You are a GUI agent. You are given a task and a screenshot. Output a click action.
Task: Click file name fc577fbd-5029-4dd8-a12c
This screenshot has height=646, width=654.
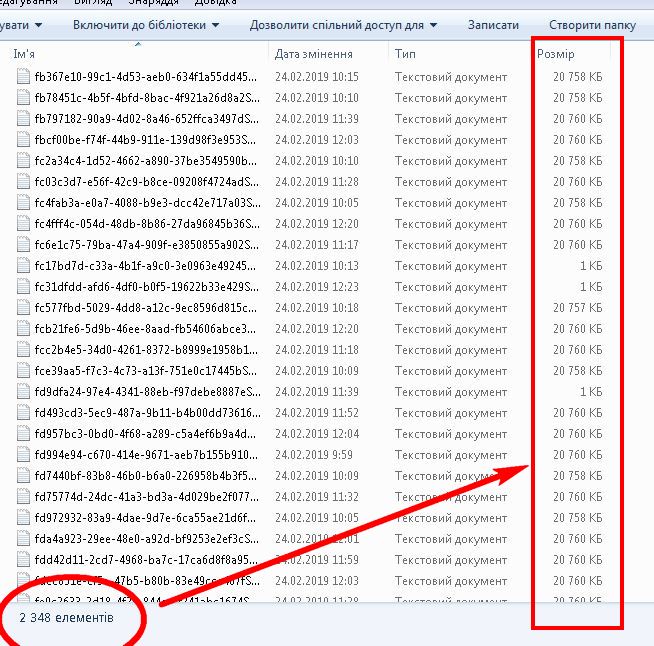[x=146, y=308]
